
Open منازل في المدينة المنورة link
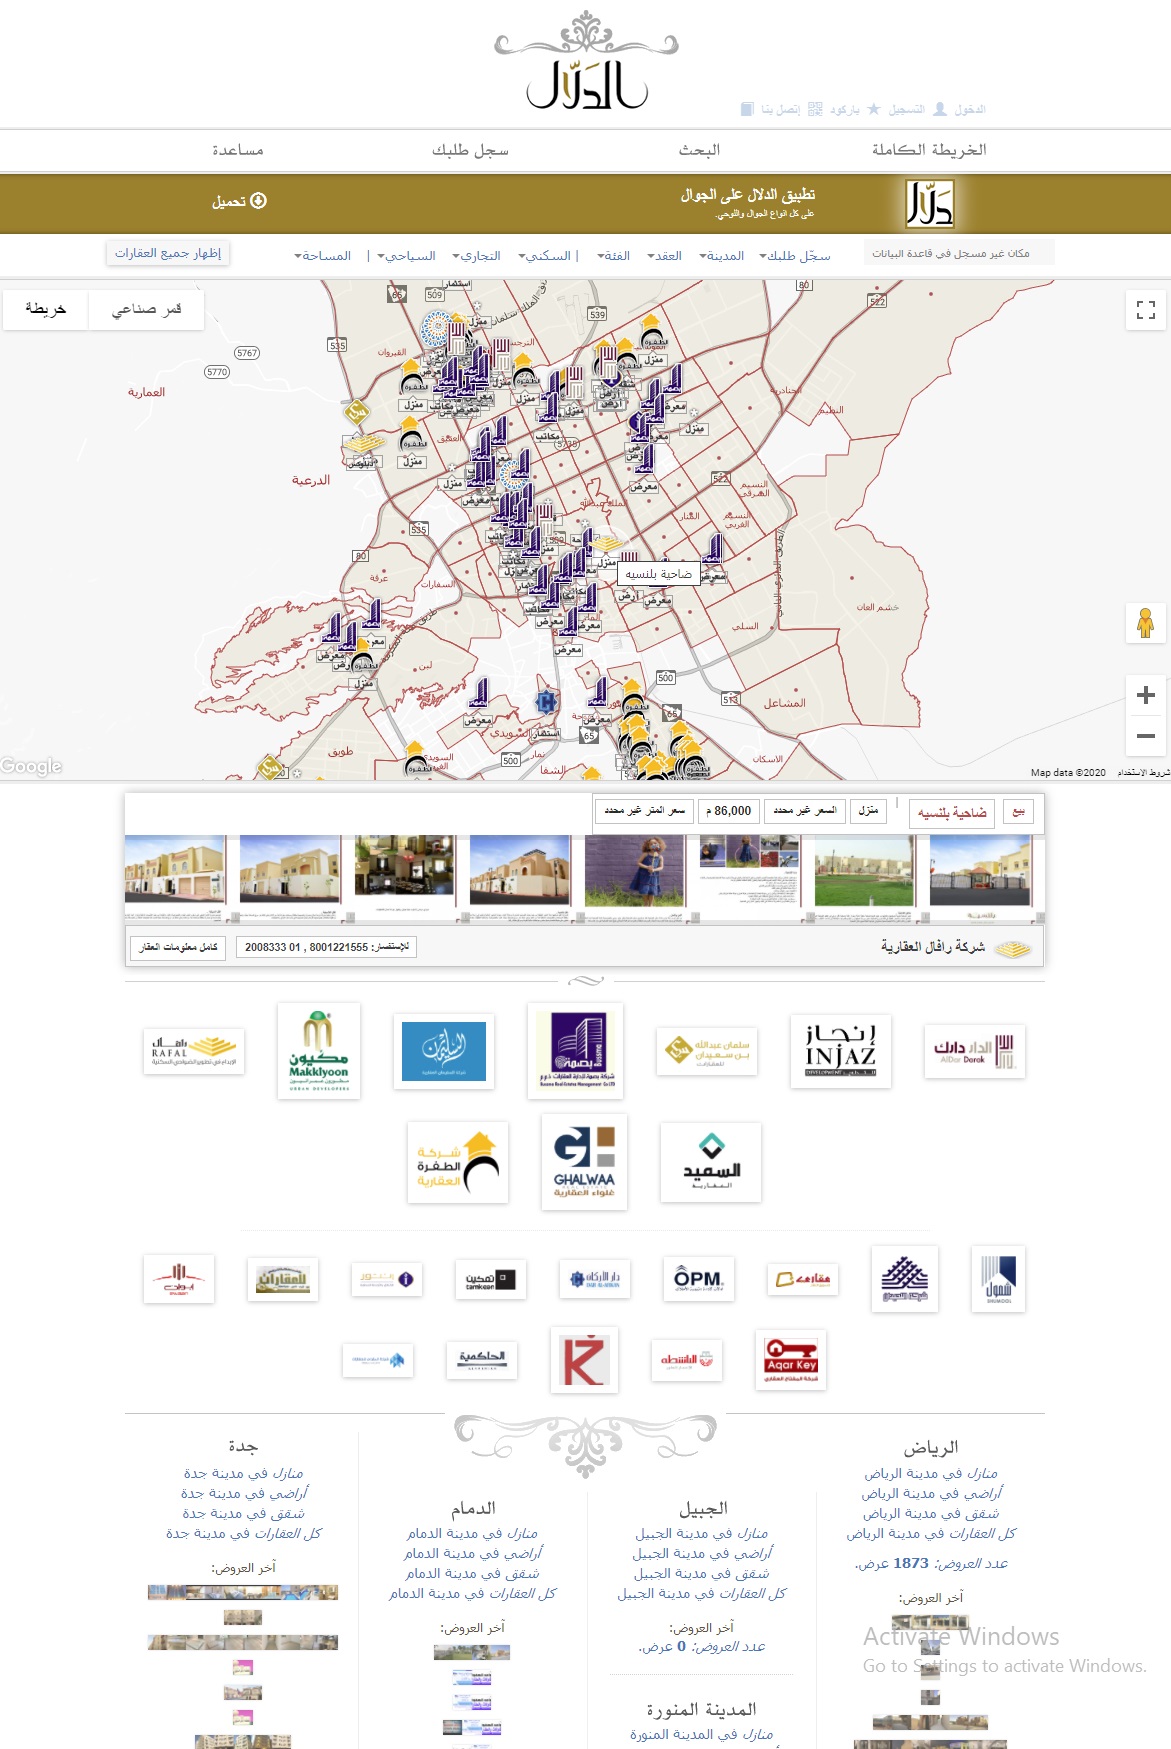coord(702,1734)
